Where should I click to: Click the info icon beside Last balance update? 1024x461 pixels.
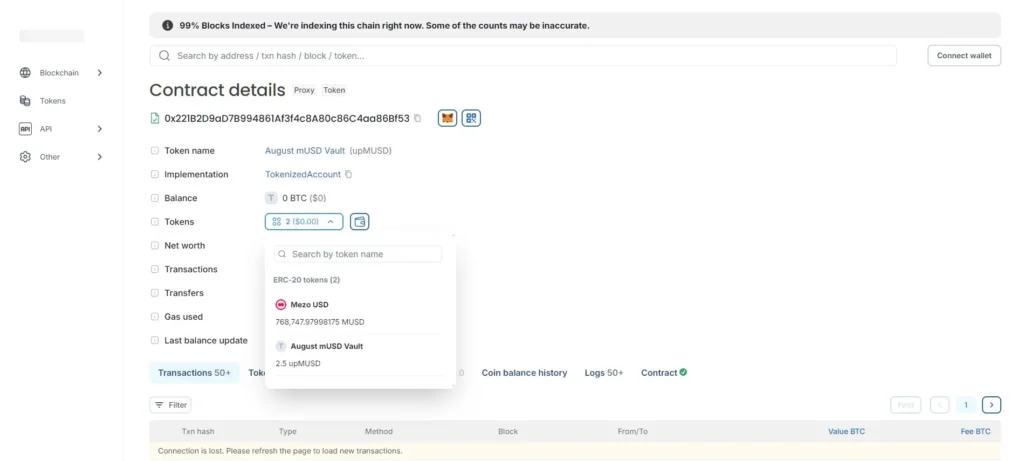pos(155,340)
